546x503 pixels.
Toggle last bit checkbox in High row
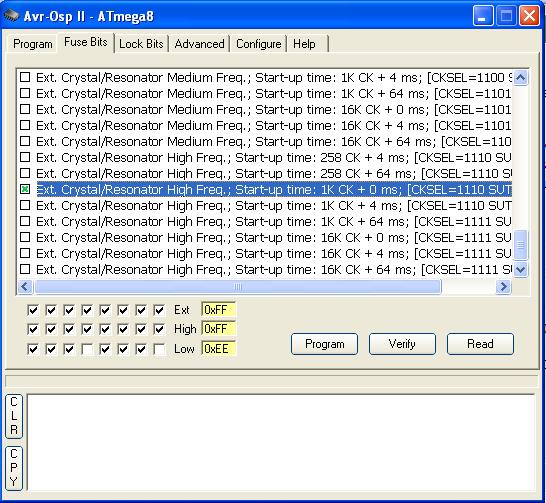159,329
